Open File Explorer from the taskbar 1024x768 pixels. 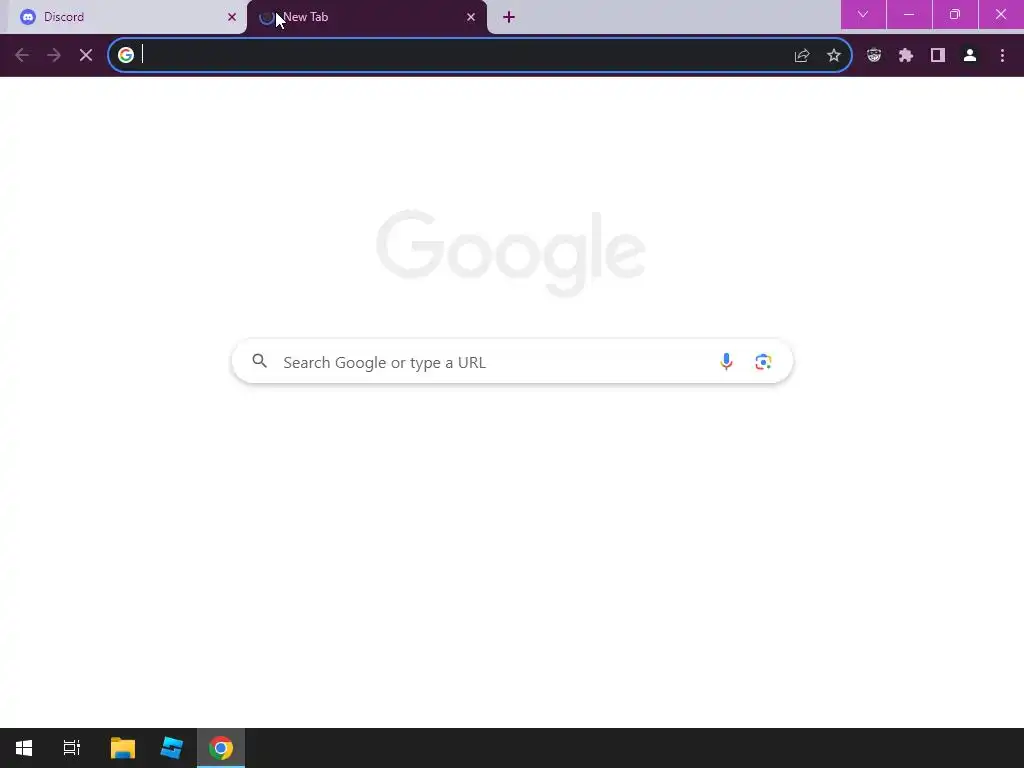tap(123, 748)
